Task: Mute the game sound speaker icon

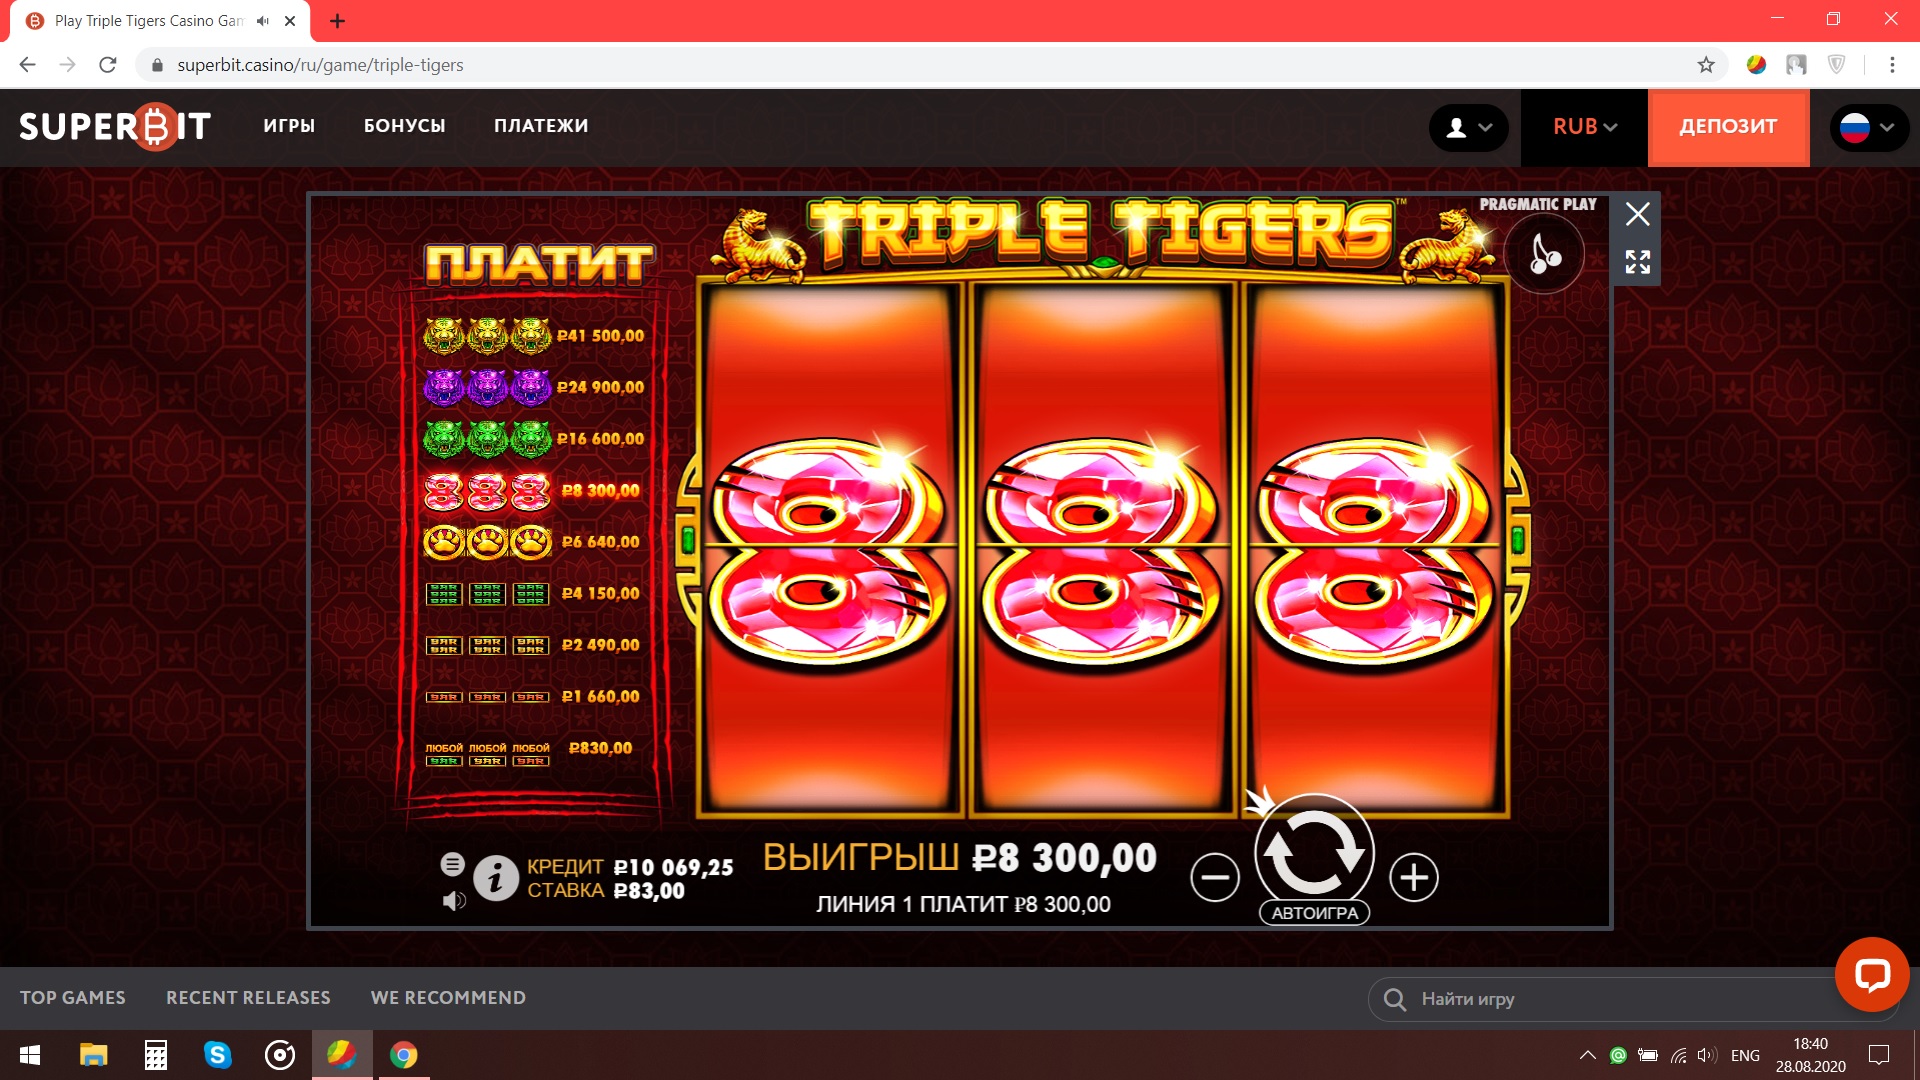Action: pos(454,901)
